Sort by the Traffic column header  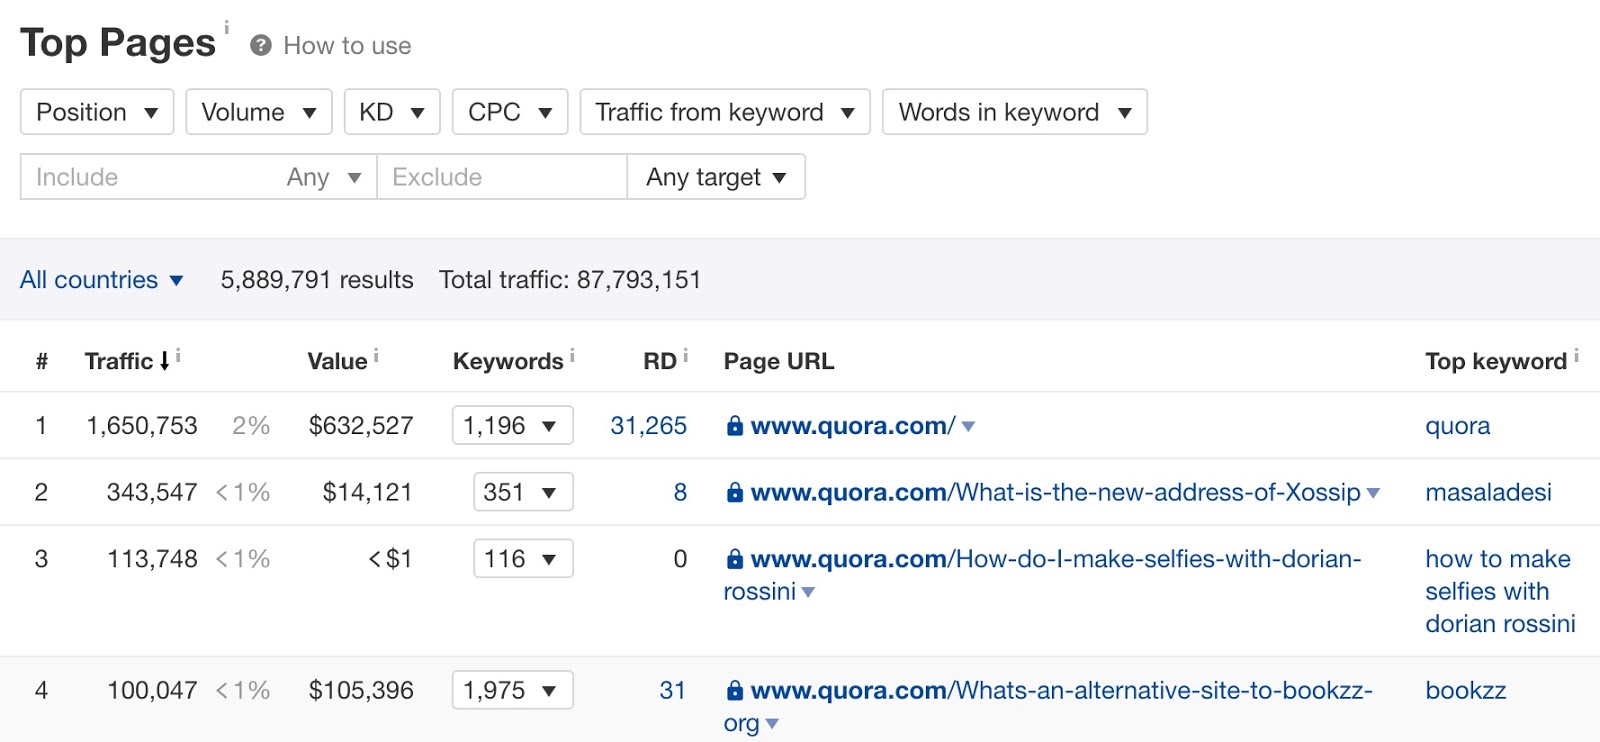pyautogui.click(x=119, y=361)
